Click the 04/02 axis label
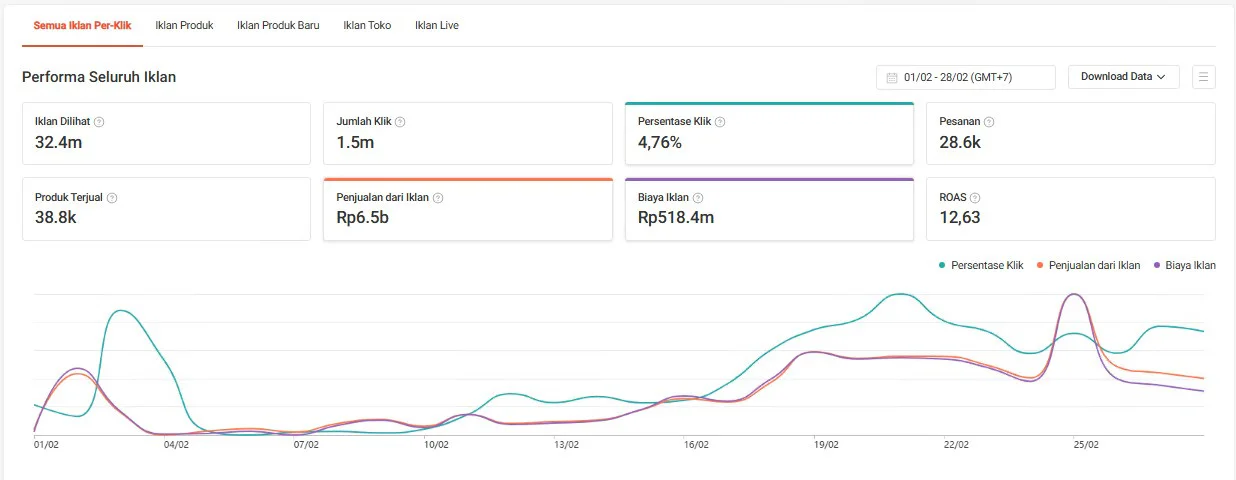 176,445
